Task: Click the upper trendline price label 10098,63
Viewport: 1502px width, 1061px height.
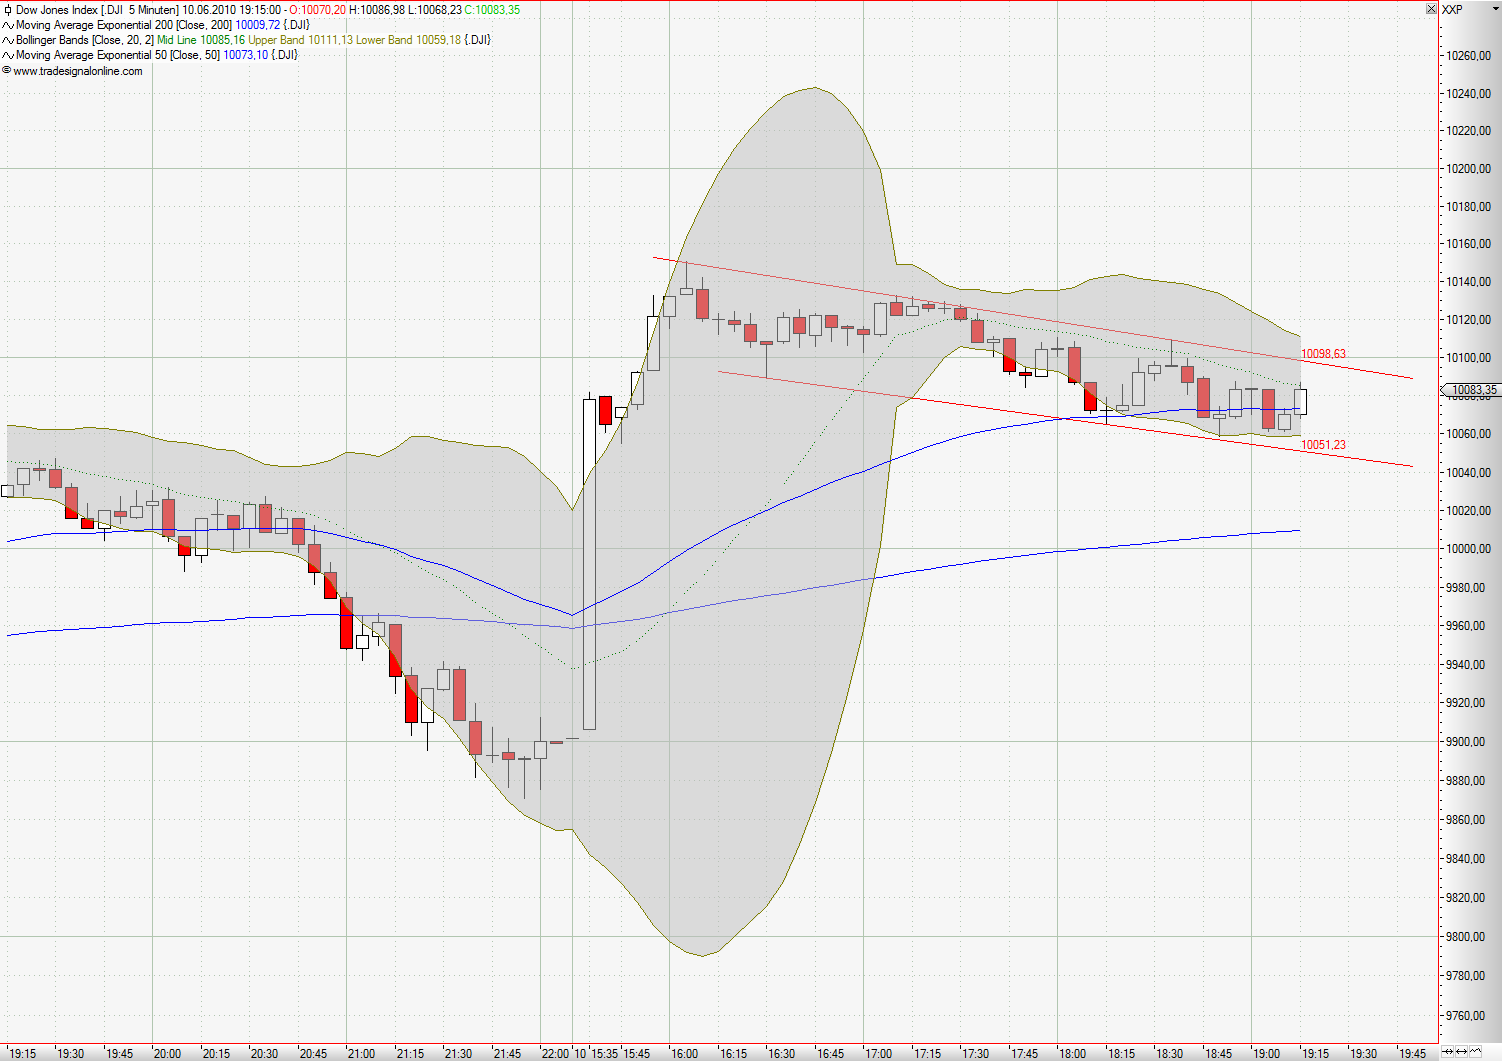Action: pos(1324,354)
